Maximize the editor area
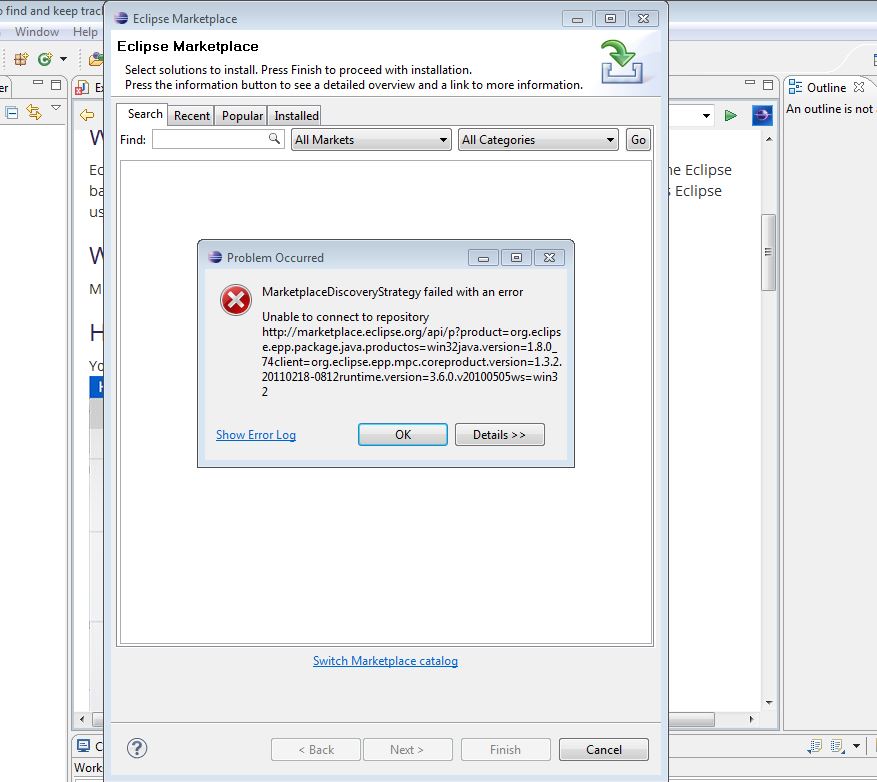 tap(768, 85)
